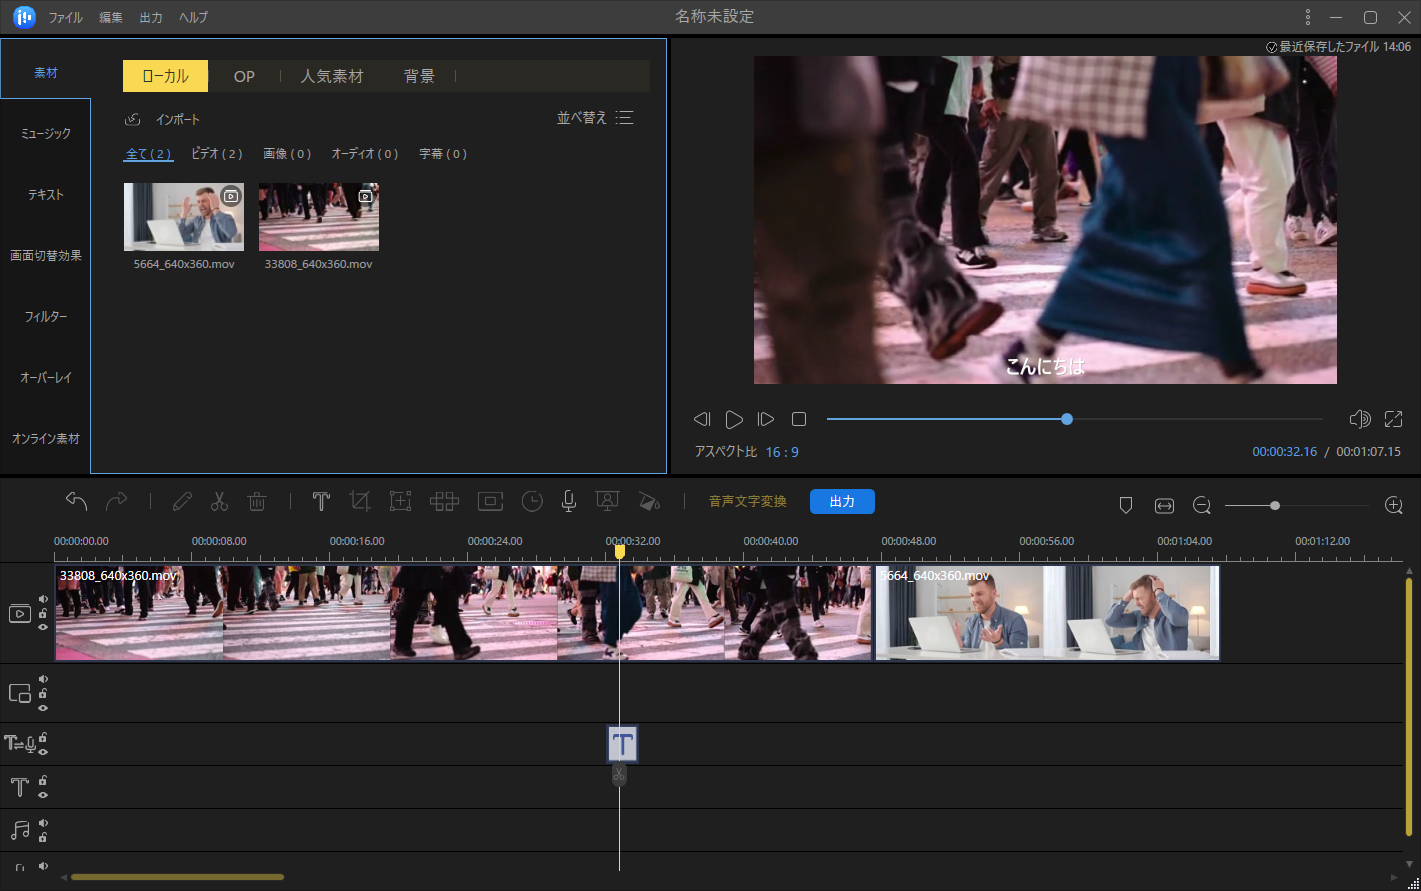Stop the preview playback

point(799,419)
